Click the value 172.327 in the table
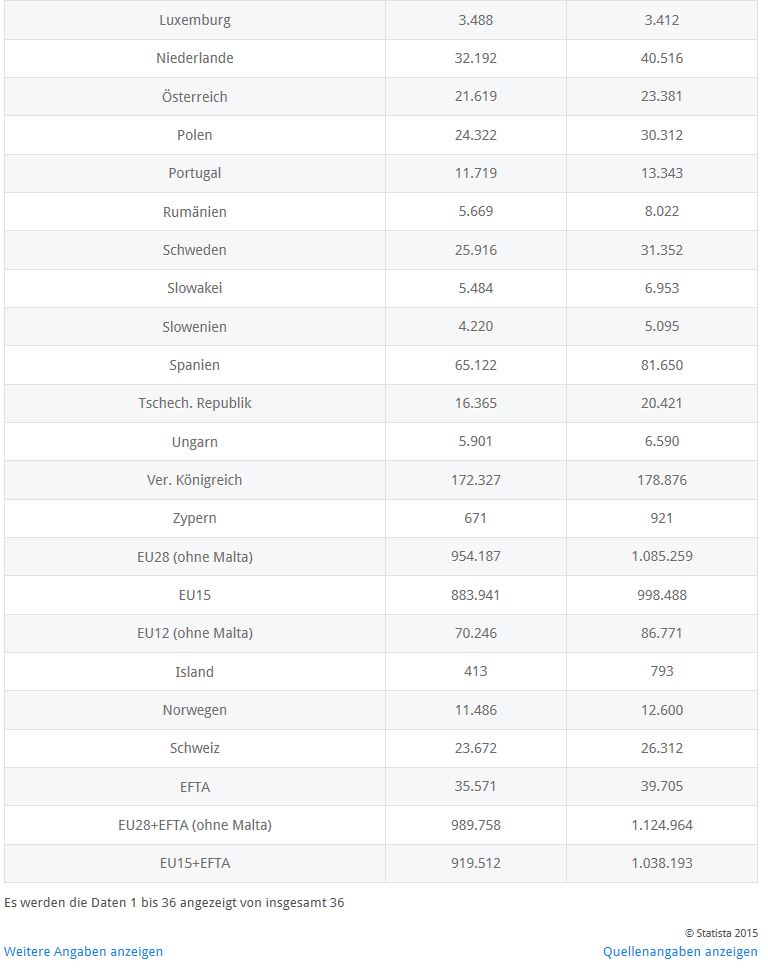Image resolution: width=768 pixels, height=970 pixels. [x=476, y=480]
